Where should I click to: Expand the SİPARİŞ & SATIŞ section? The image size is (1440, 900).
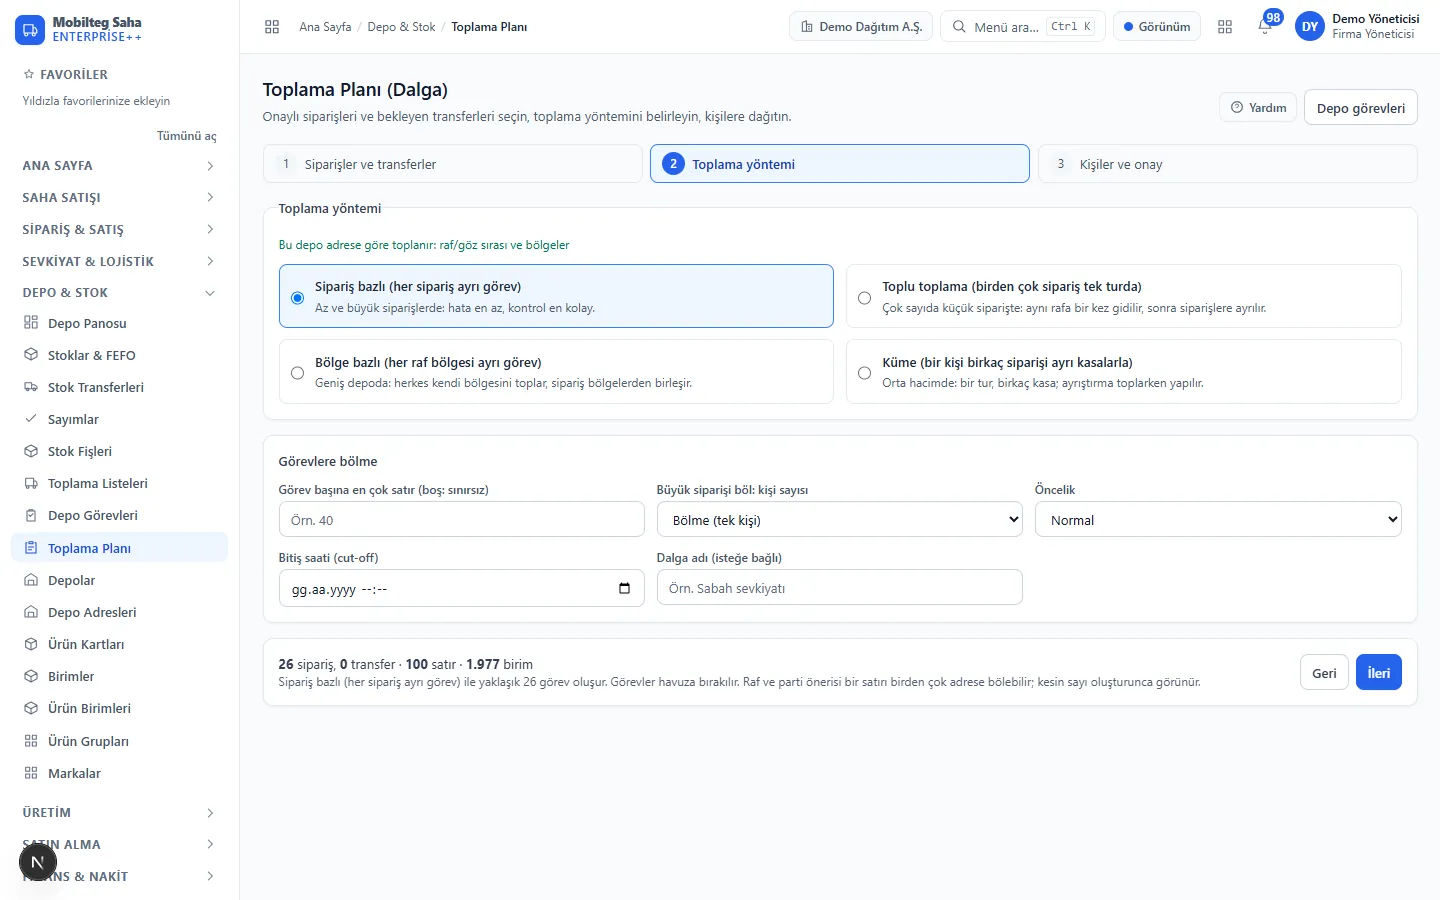pyautogui.click(x=119, y=229)
